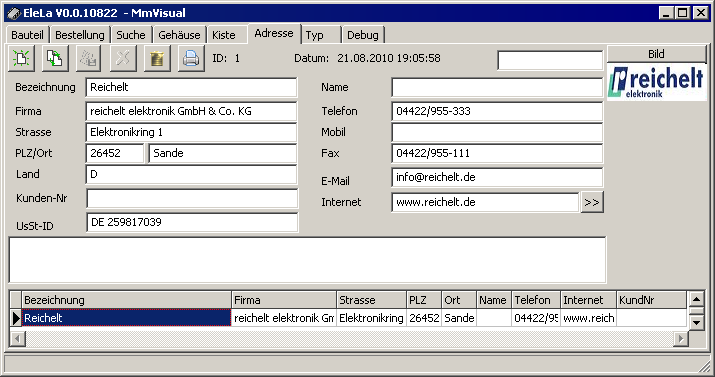The image size is (715, 377).
Task: Sort table by Bezeichnung column header
Action: (x=127, y=300)
